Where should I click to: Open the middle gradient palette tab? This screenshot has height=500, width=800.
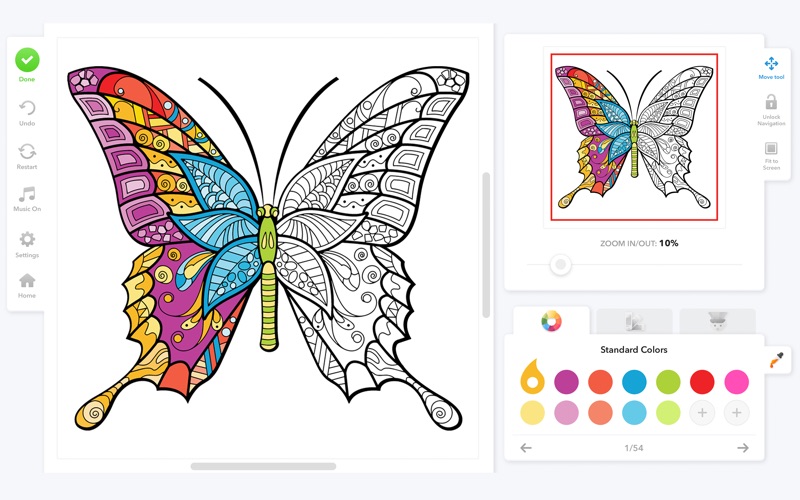coord(634,321)
